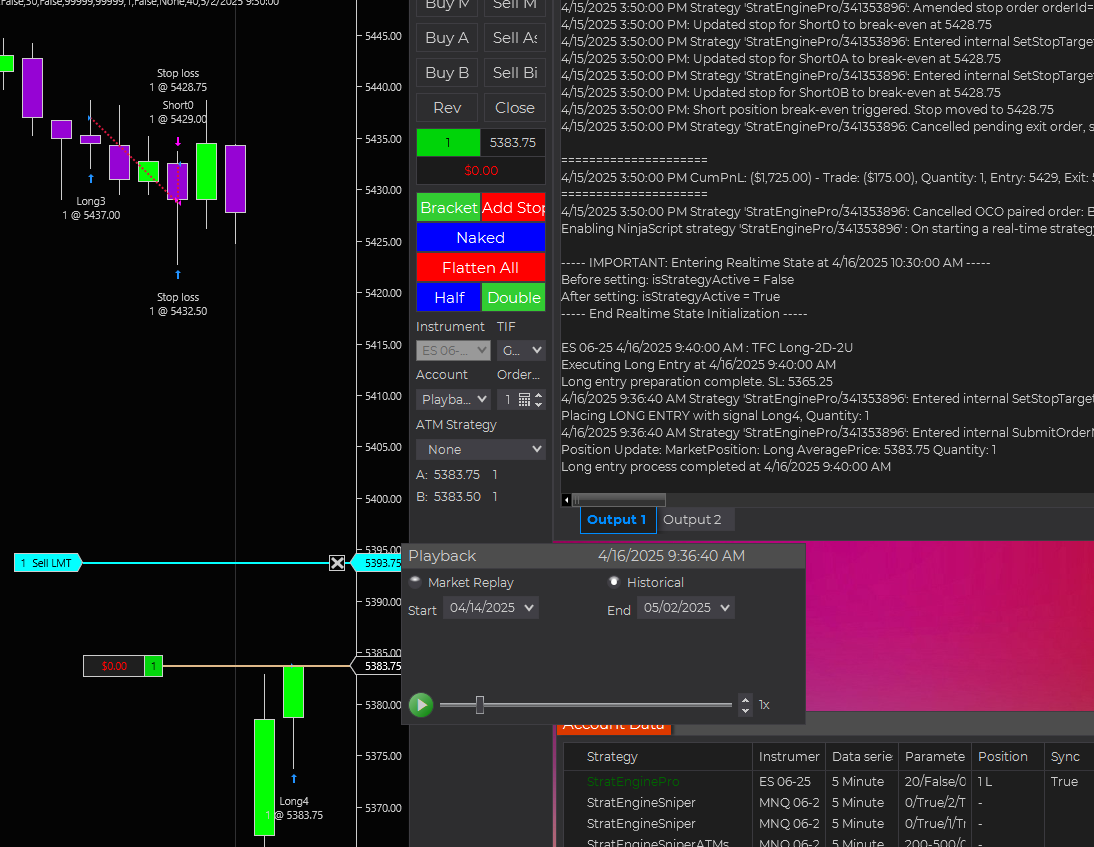Click the Output scrollbar's left arrow
The image size is (1094, 847).
[x=567, y=500]
